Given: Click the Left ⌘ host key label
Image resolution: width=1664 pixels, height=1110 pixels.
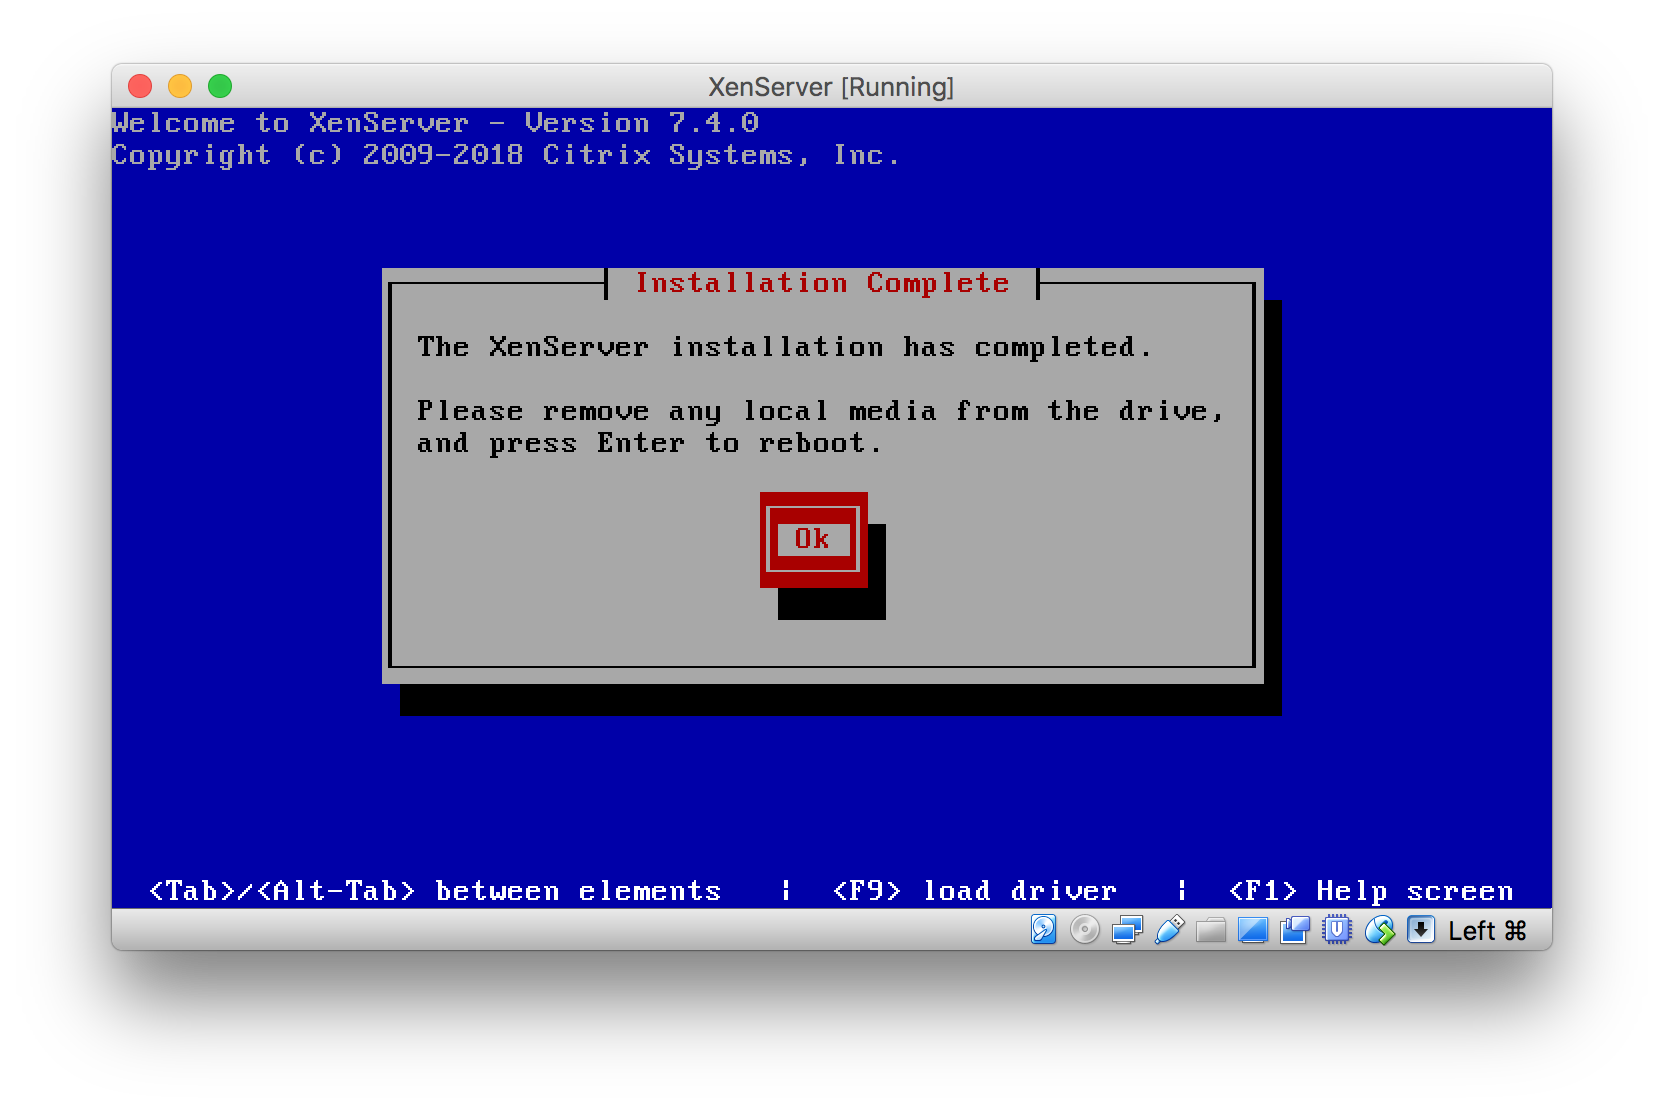Looking at the screenshot, I should [1487, 931].
